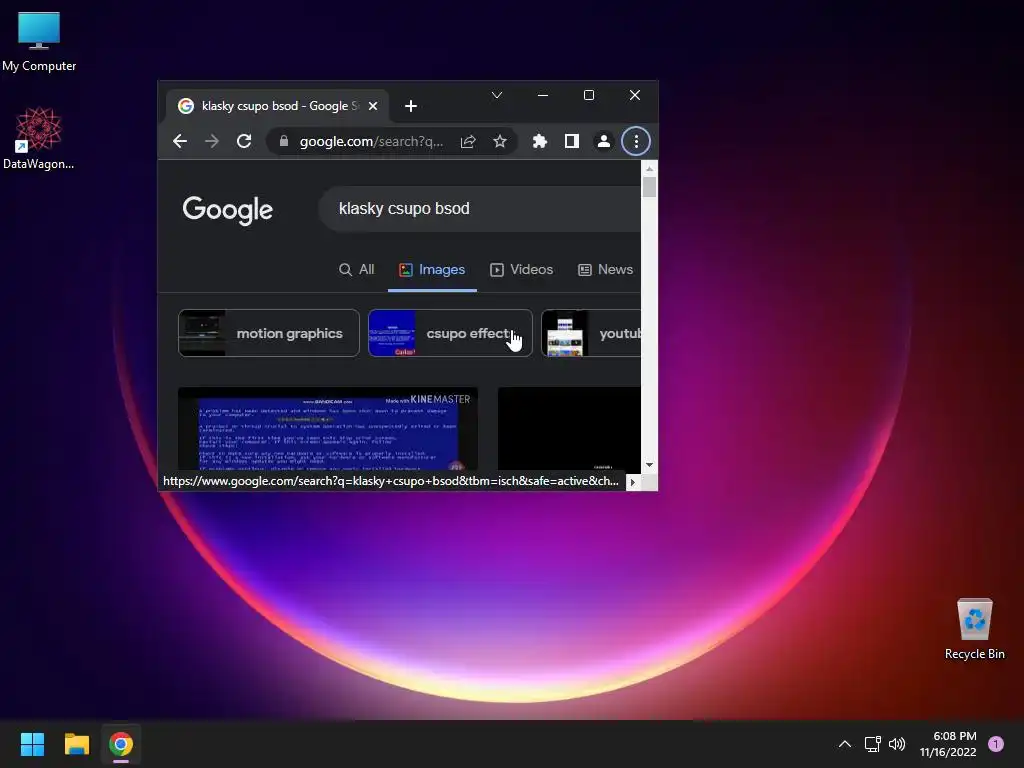Image resolution: width=1024 pixels, height=768 pixels.
Task: Switch to the News tab
Action: (x=605, y=269)
